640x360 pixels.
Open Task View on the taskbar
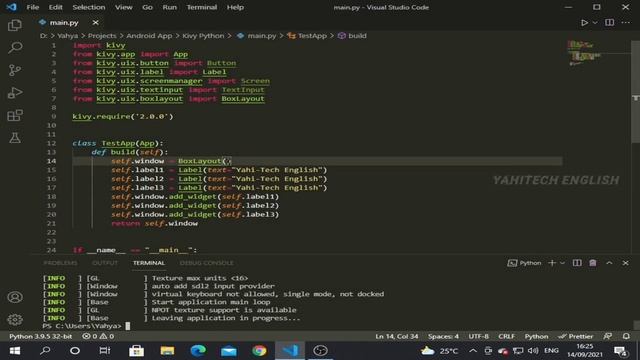click(105, 351)
